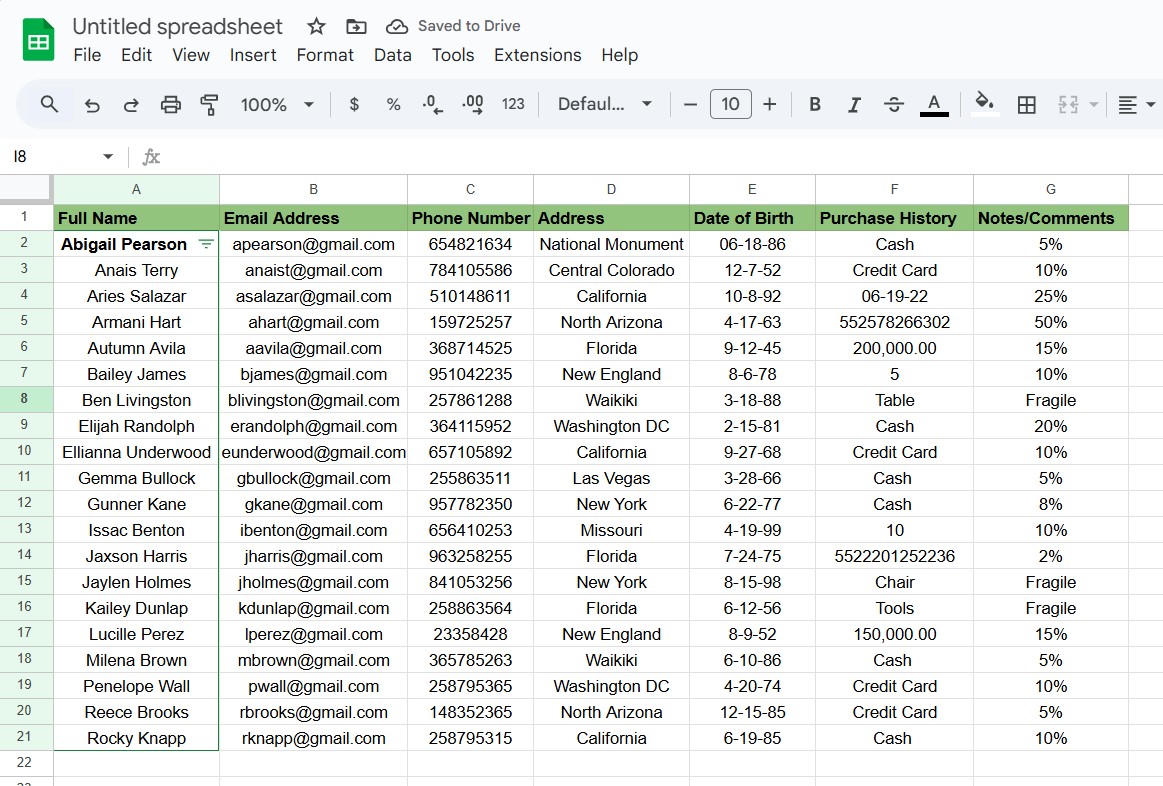Open the Help menu

pos(619,55)
